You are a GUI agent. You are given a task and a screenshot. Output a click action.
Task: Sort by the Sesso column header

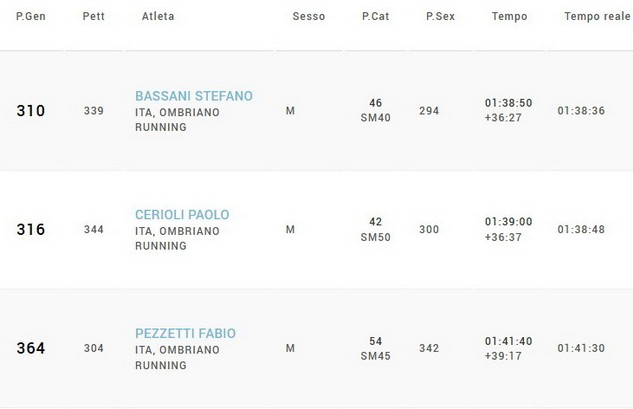click(x=308, y=16)
